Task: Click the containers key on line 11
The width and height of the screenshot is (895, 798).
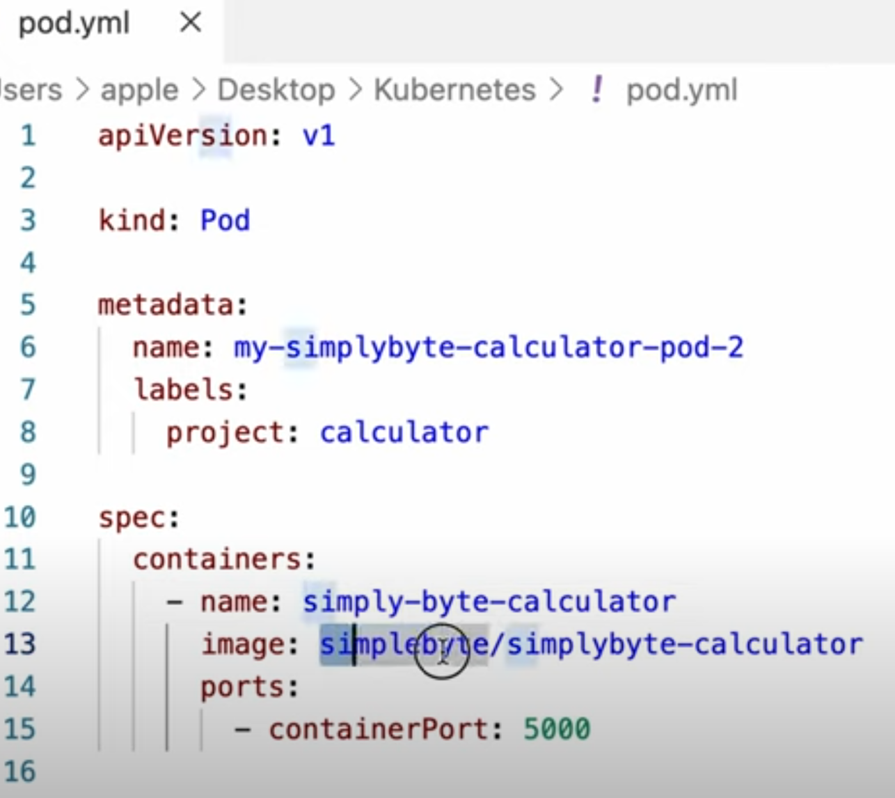Action: click(x=218, y=559)
